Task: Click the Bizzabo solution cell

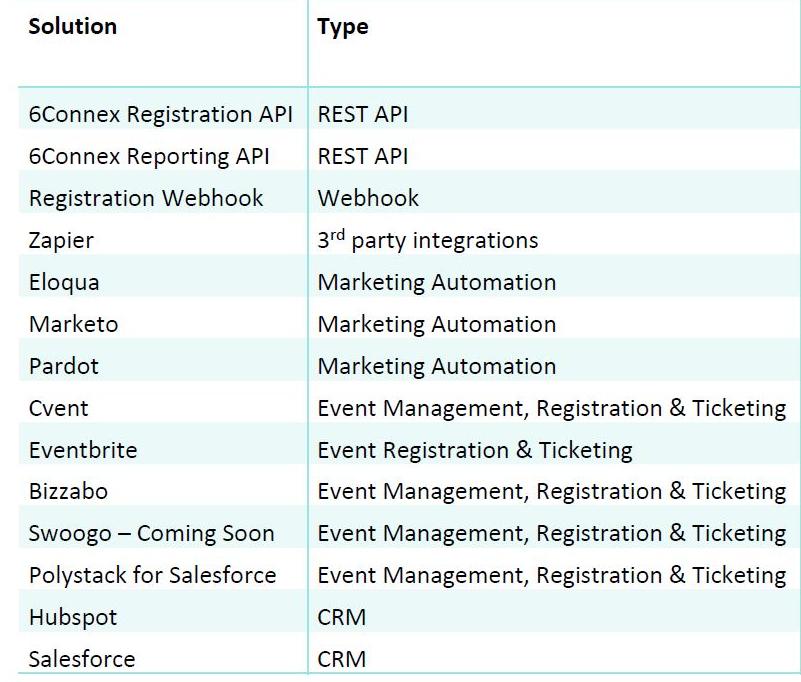Action: tap(68, 491)
